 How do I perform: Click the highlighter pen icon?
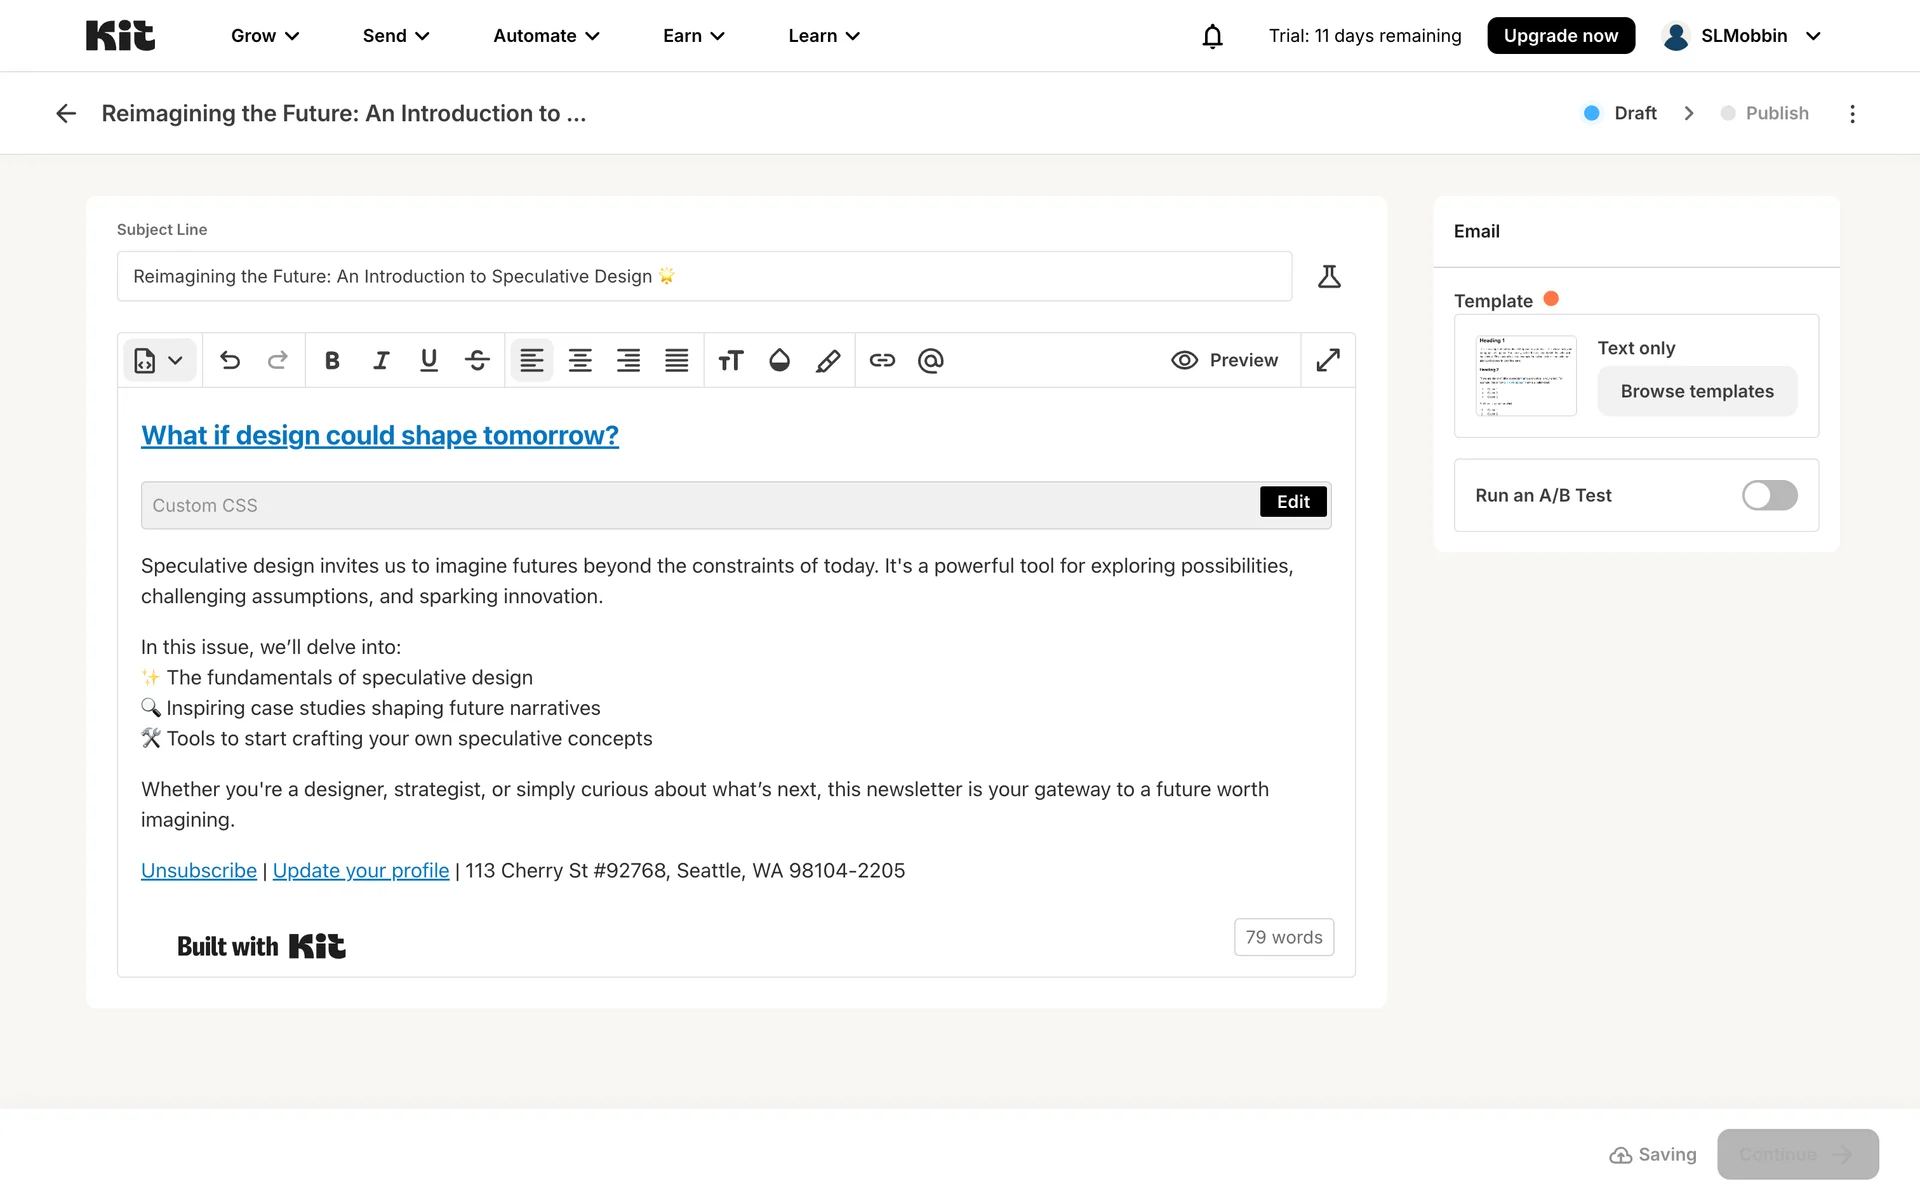pos(828,360)
